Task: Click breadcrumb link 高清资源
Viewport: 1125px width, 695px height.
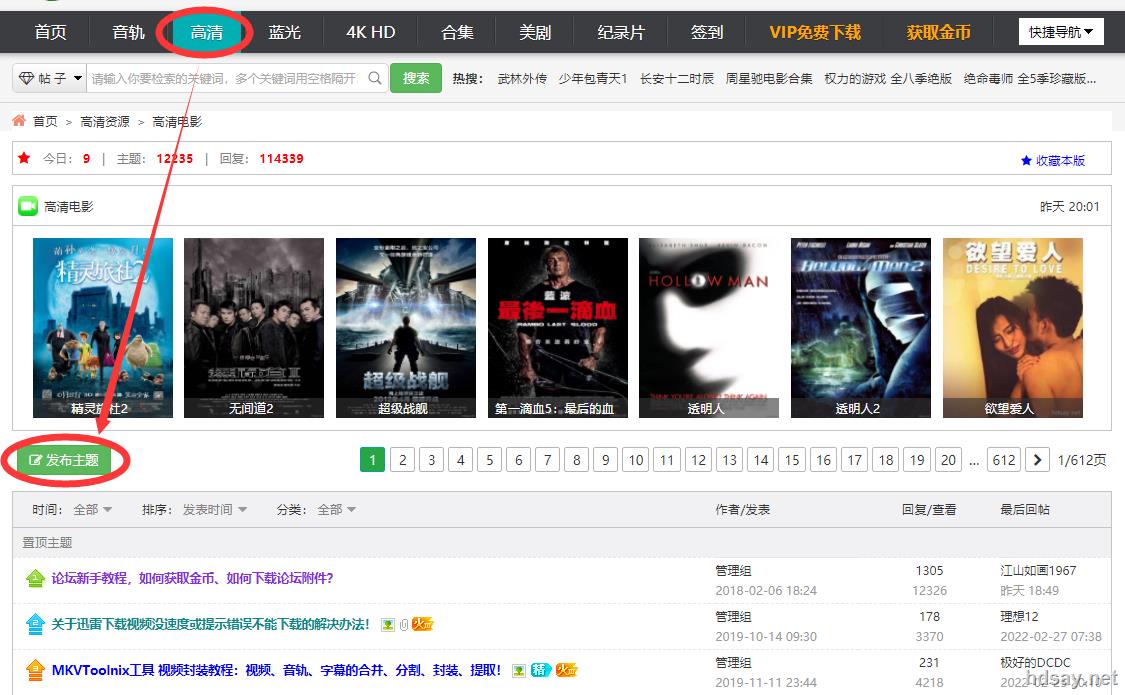Action: click(105, 121)
